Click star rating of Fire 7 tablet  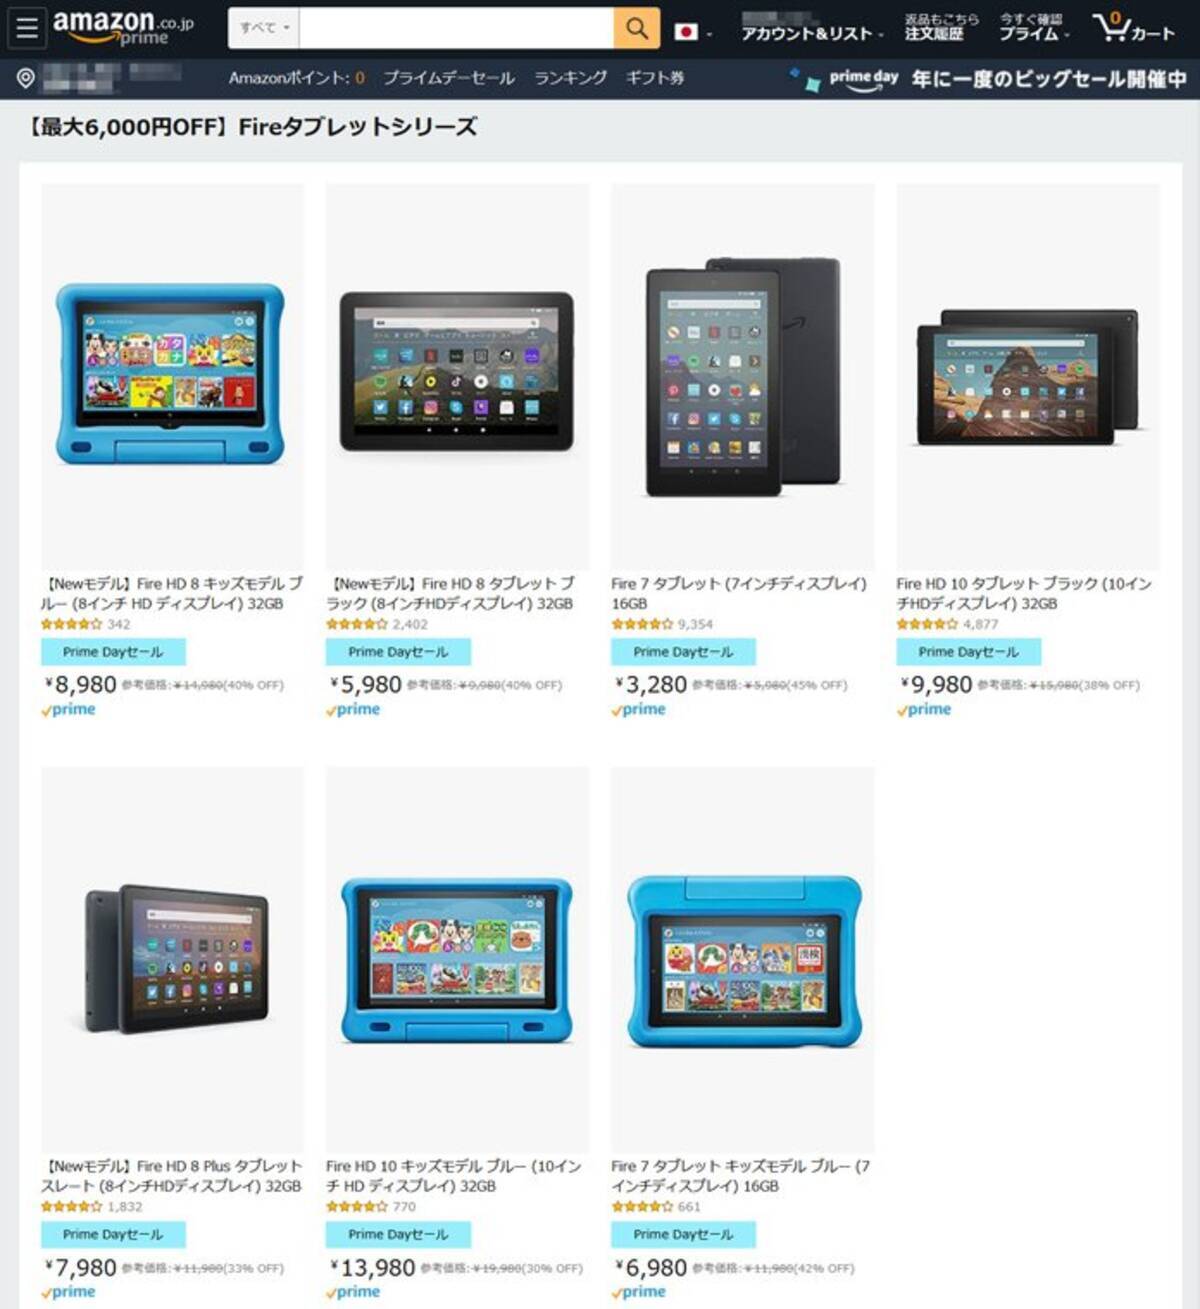(642, 624)
